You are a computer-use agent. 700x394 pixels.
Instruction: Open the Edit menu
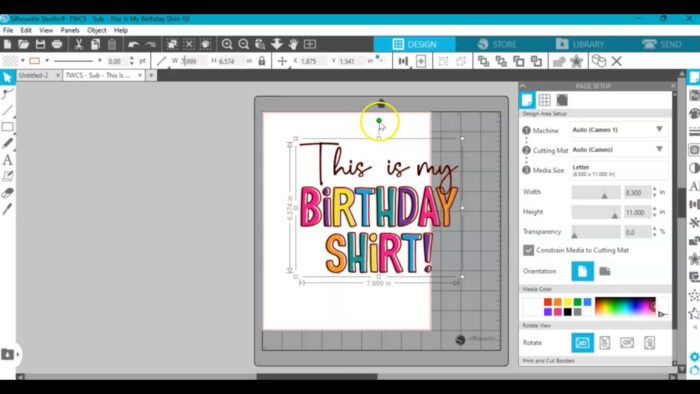point(26,30)
